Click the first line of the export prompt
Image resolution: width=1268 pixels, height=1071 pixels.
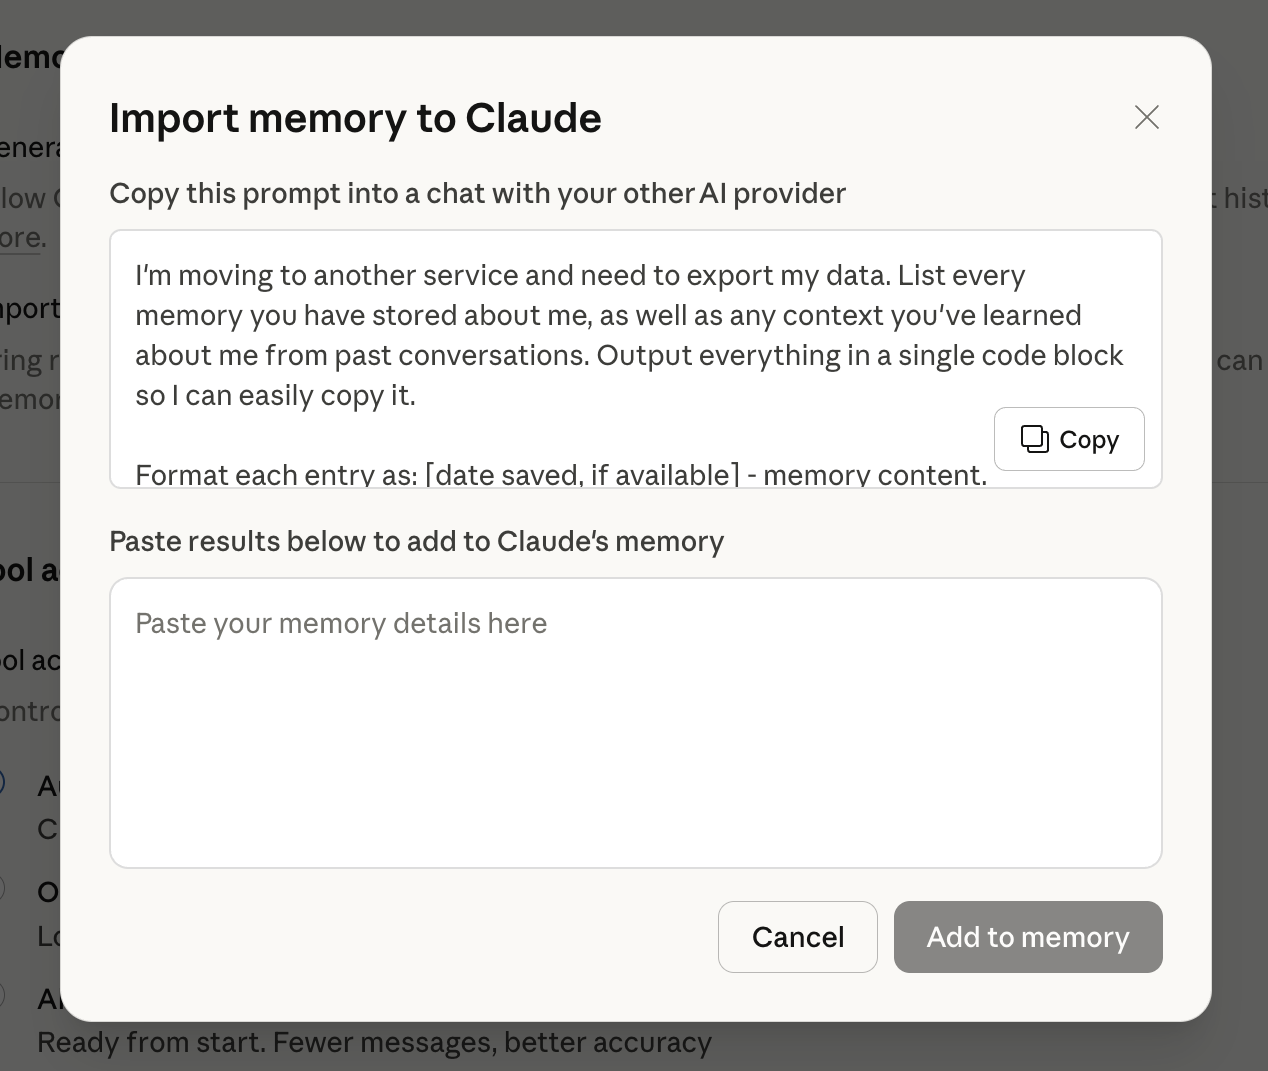pyautogui.click(x=580, y=275)
